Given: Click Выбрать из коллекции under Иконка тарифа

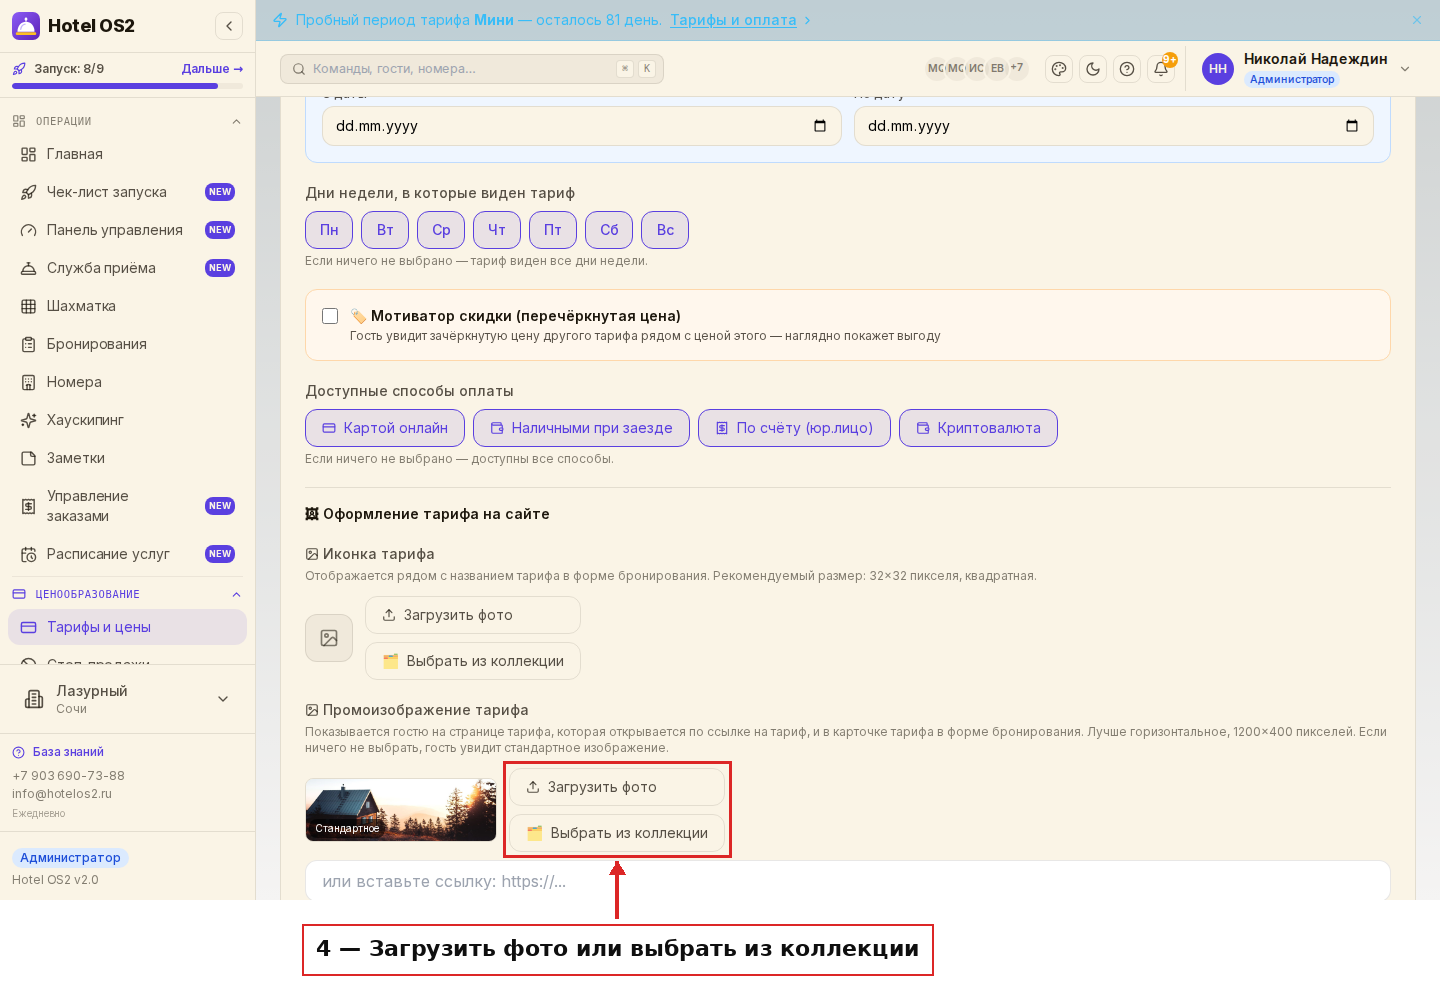Looking at the screenshot, I should (473, 661).
